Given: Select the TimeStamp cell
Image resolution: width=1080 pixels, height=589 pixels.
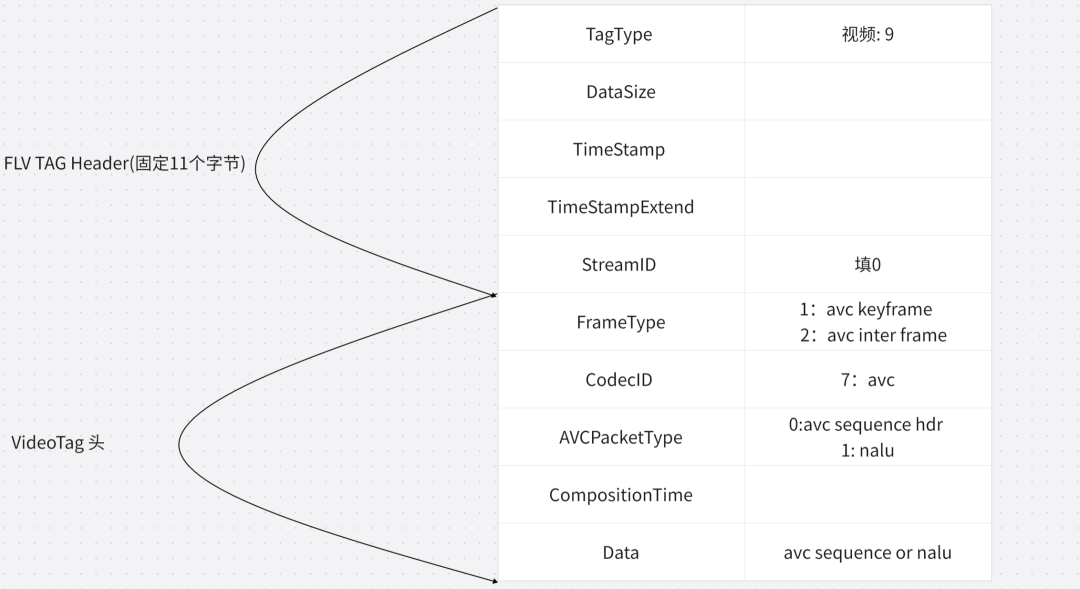Looking at the screenshot, I should pyautogui.click(x=619, y=150).
